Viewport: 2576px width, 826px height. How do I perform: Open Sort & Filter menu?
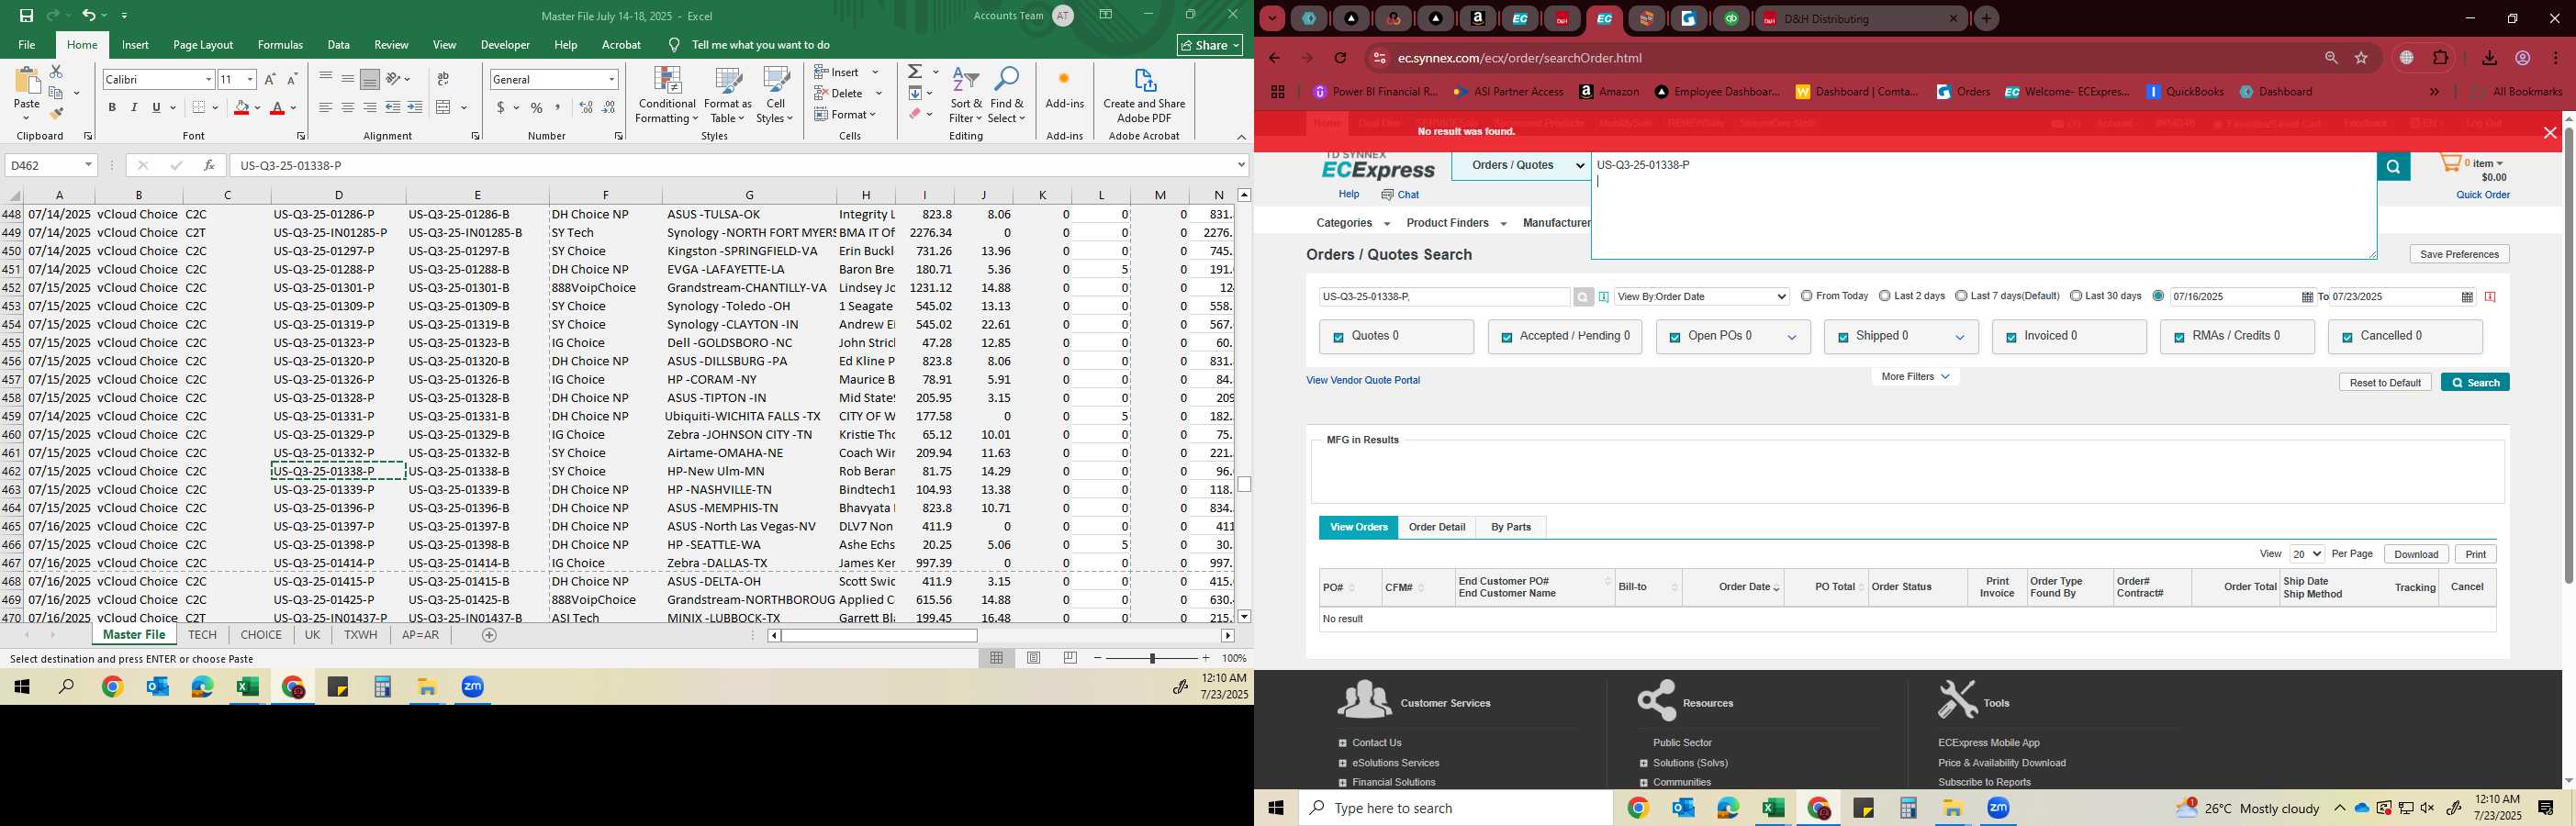966,96
